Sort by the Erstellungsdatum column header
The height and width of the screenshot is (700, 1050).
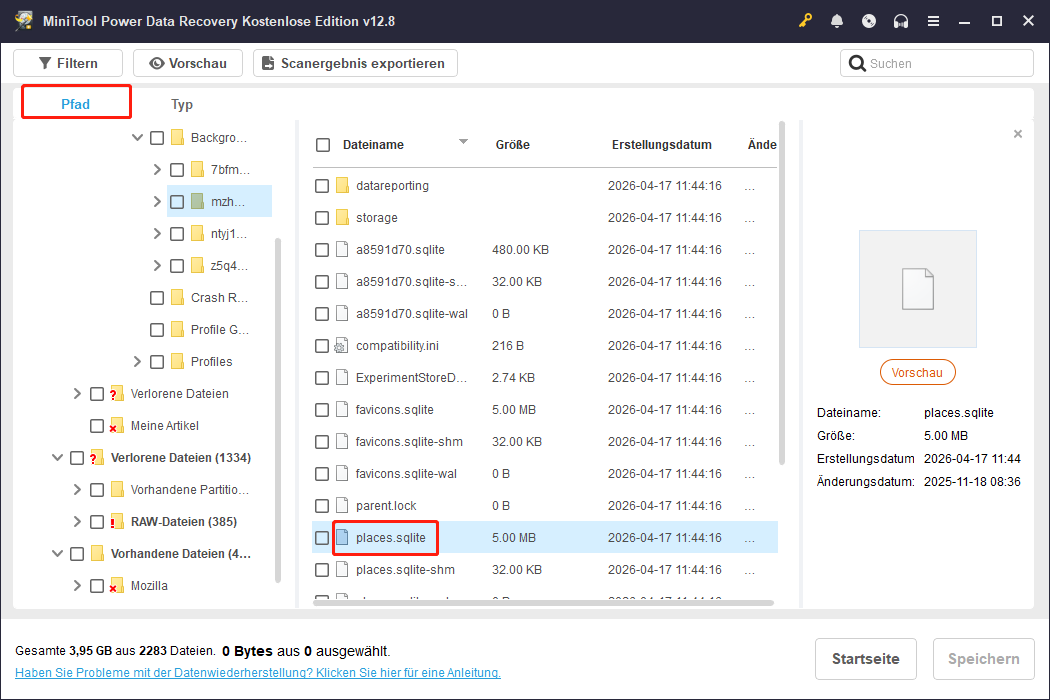(x=662, y=145)
